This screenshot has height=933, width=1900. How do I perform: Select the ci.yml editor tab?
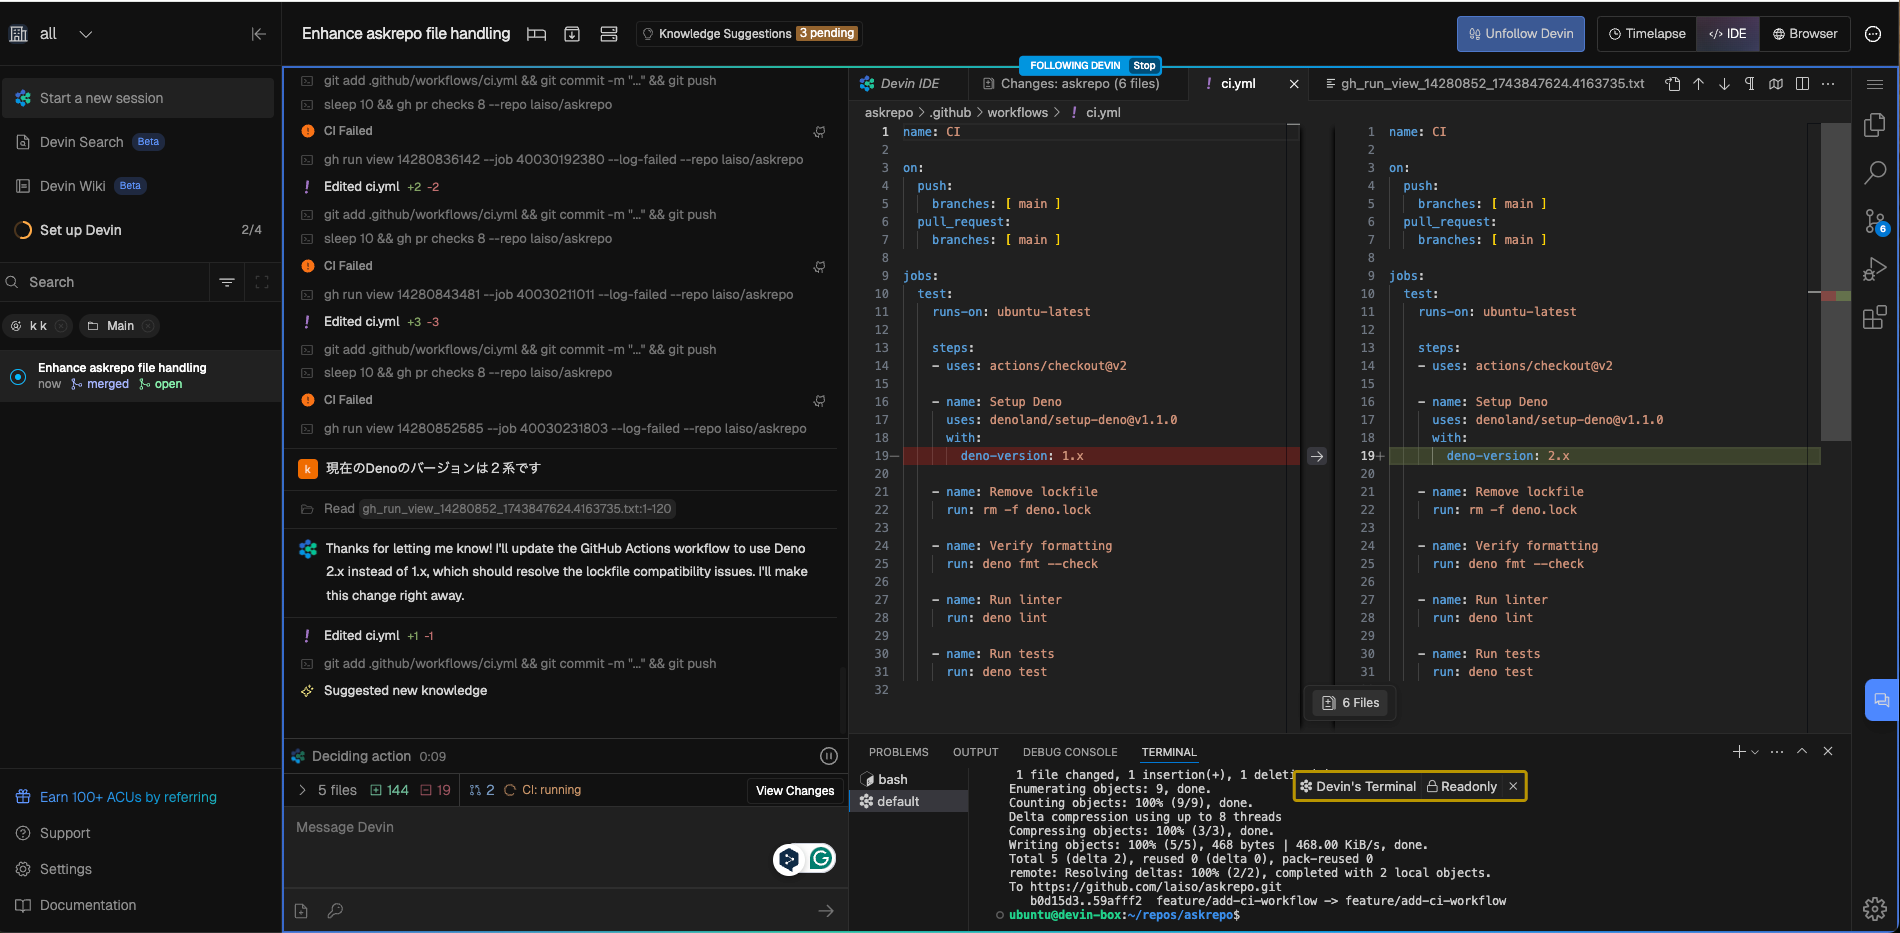tap(1237, 84)
